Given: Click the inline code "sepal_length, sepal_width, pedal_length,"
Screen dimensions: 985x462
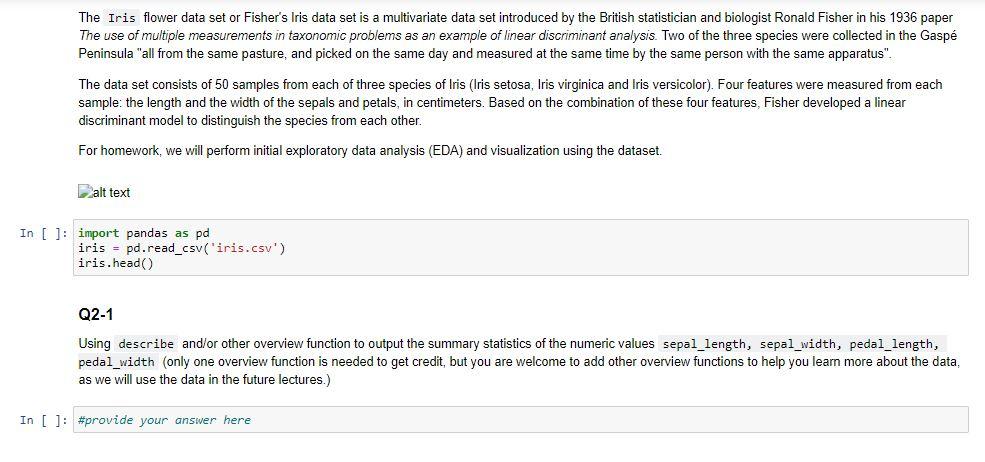Looking at the screenshot, I should (x=800, y=344).
